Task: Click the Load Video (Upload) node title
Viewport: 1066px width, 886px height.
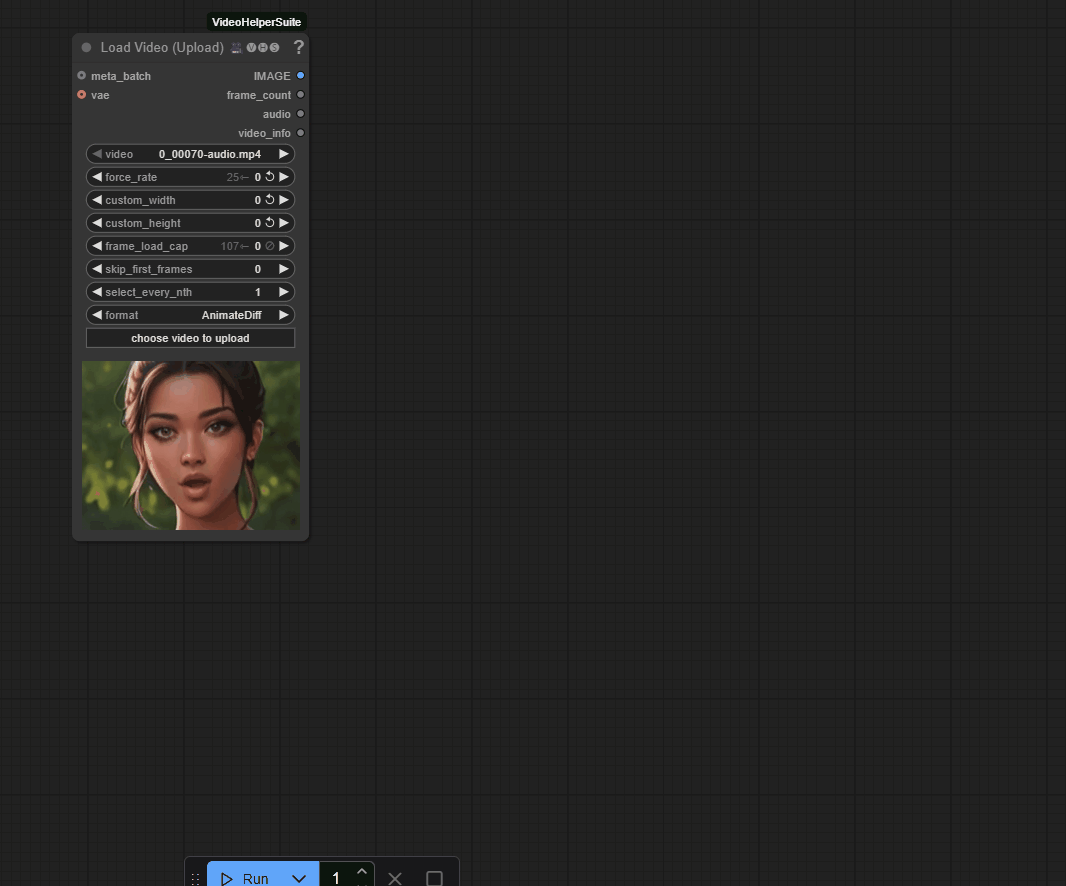Action: tap(162, 48)
